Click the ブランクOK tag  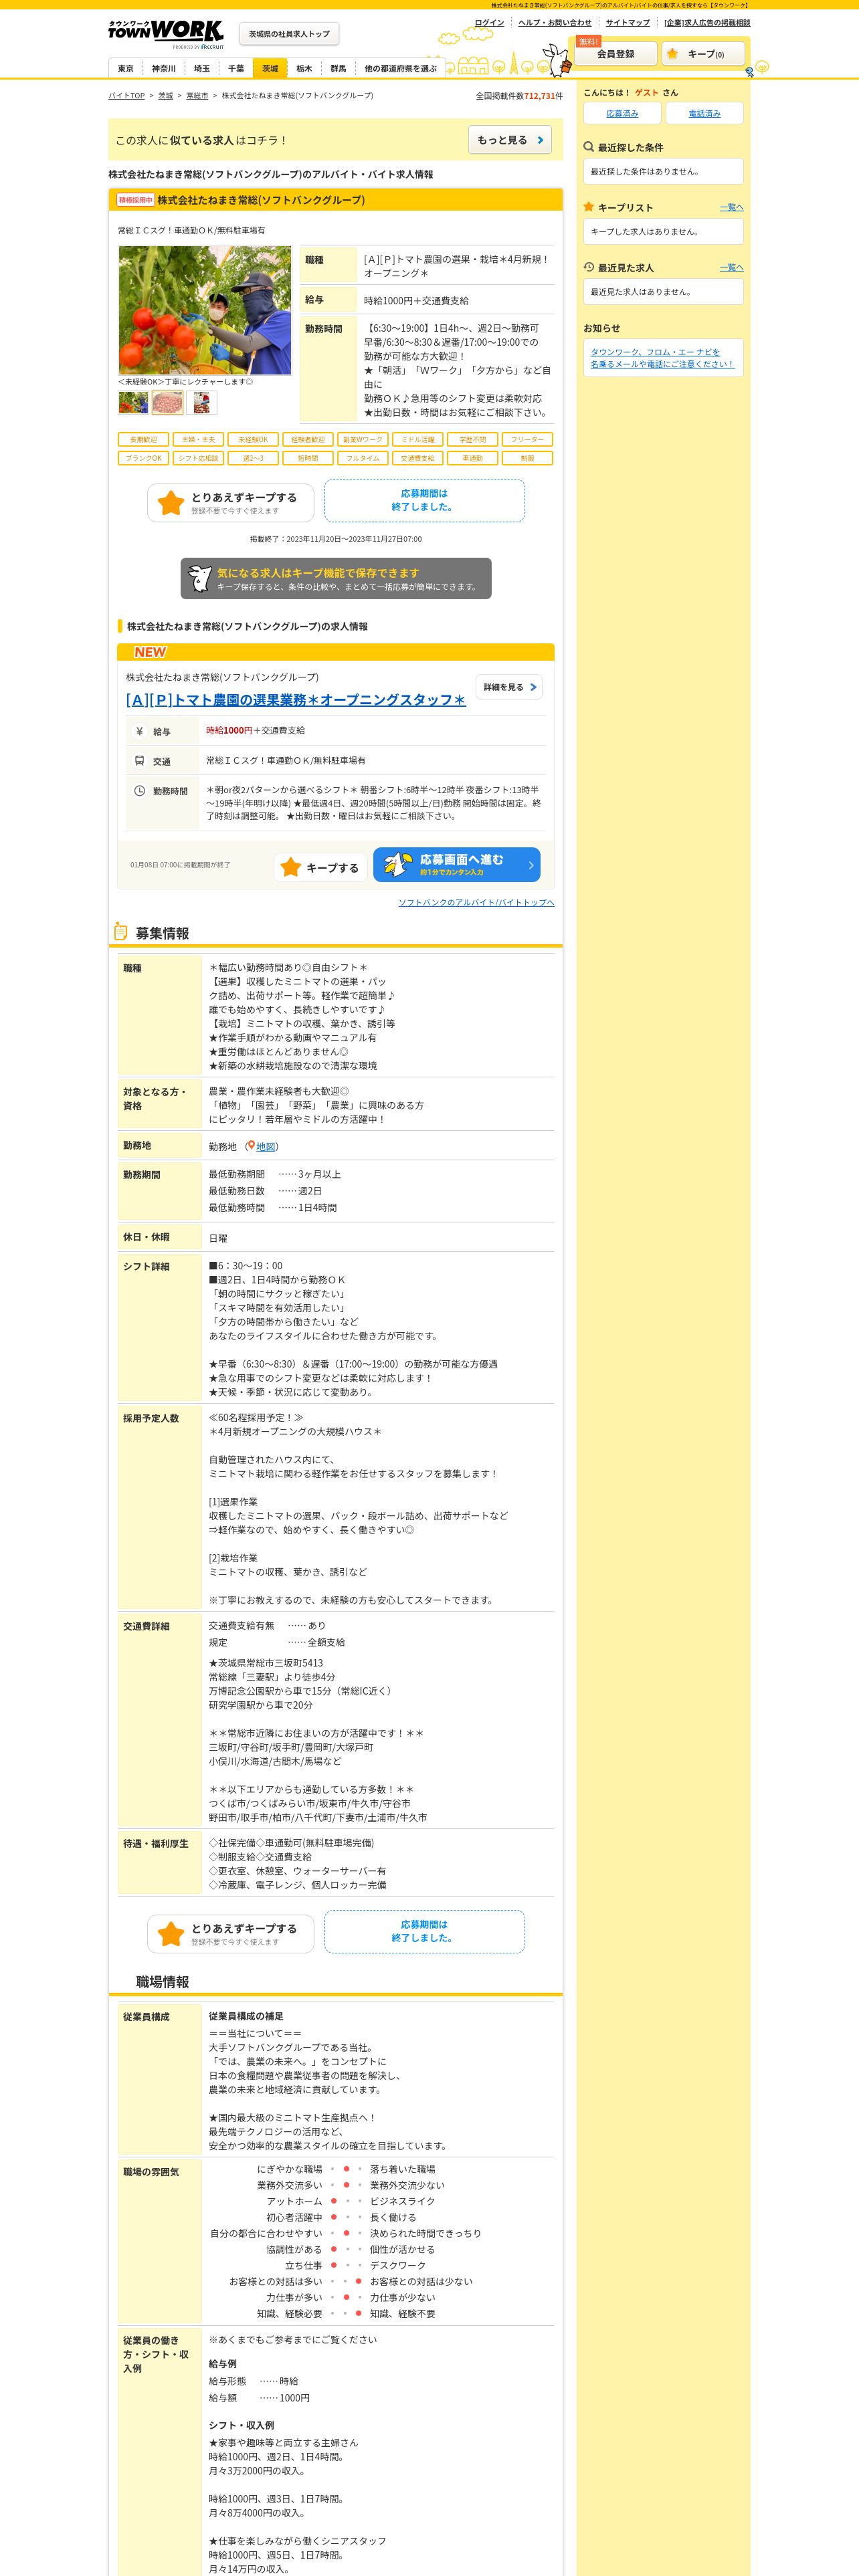[x=143, y=458]
